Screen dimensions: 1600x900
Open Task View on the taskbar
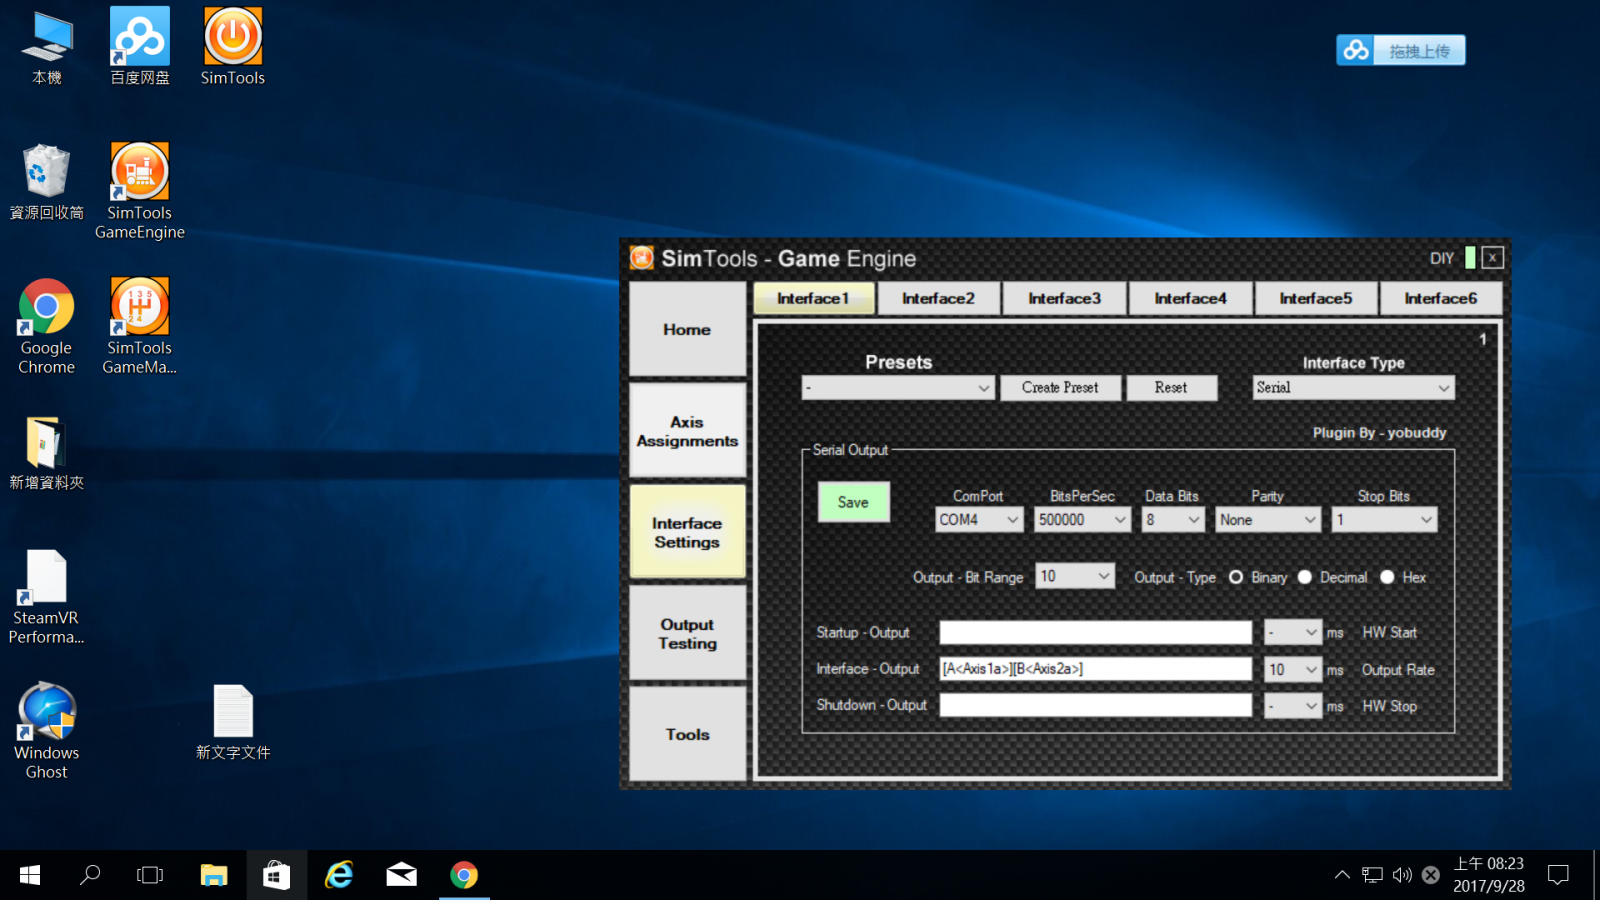pos(150,875)
